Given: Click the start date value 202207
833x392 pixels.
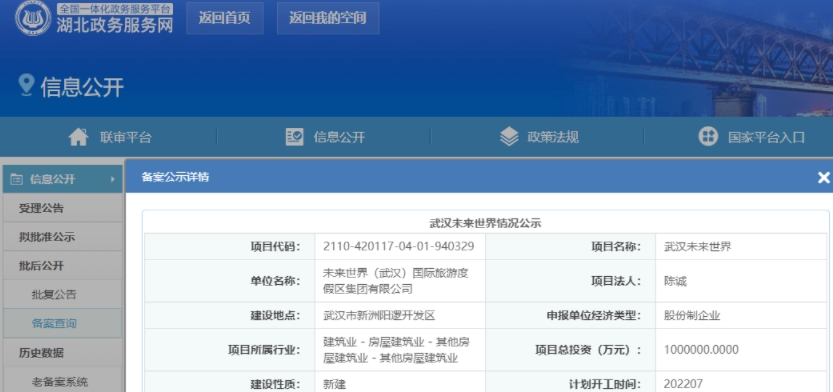Looking at the screenshot, I should (683, 384).
